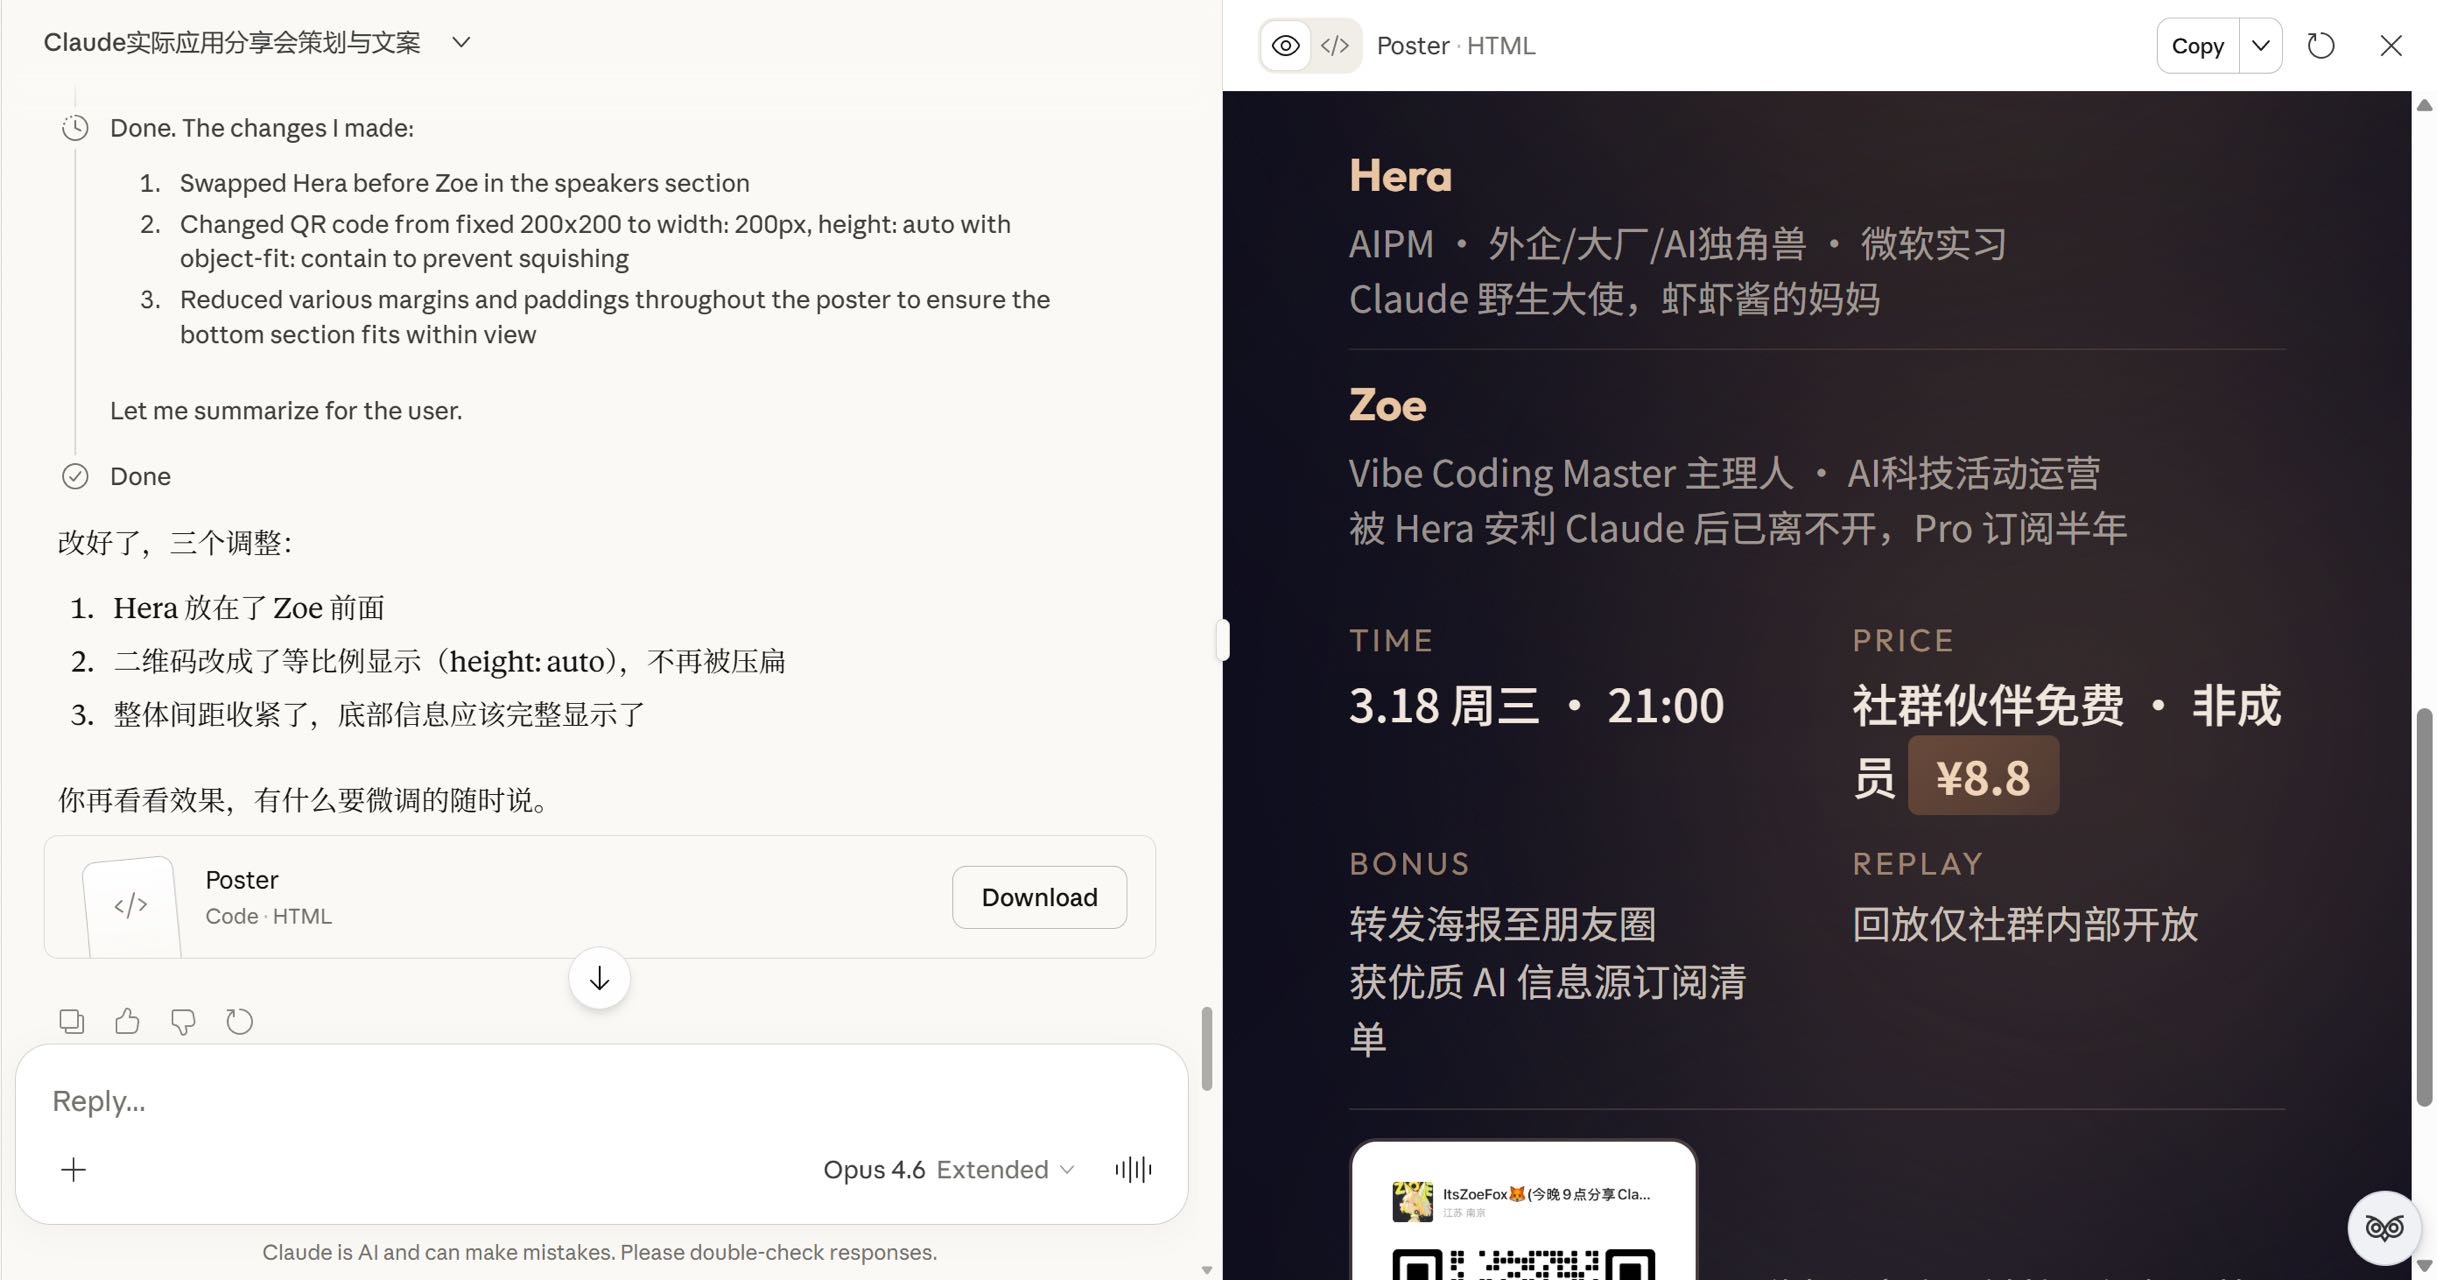The width and height of the screenshot is (2437, 1280).
Task: Click the QR code image
Action: coord(1523,1262)
